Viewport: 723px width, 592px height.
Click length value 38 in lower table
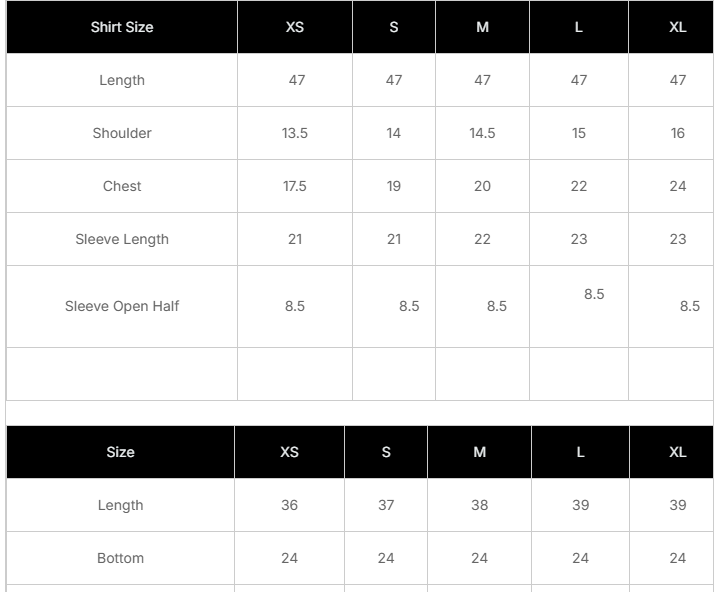480,505
